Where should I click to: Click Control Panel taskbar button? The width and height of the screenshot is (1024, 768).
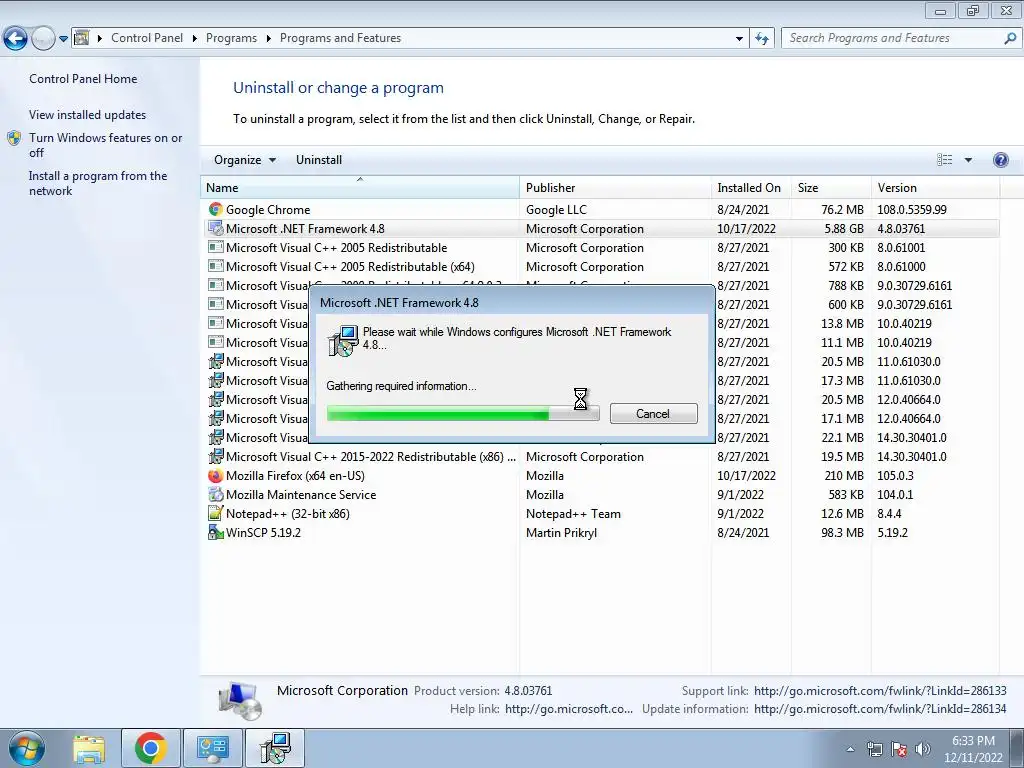213,748
